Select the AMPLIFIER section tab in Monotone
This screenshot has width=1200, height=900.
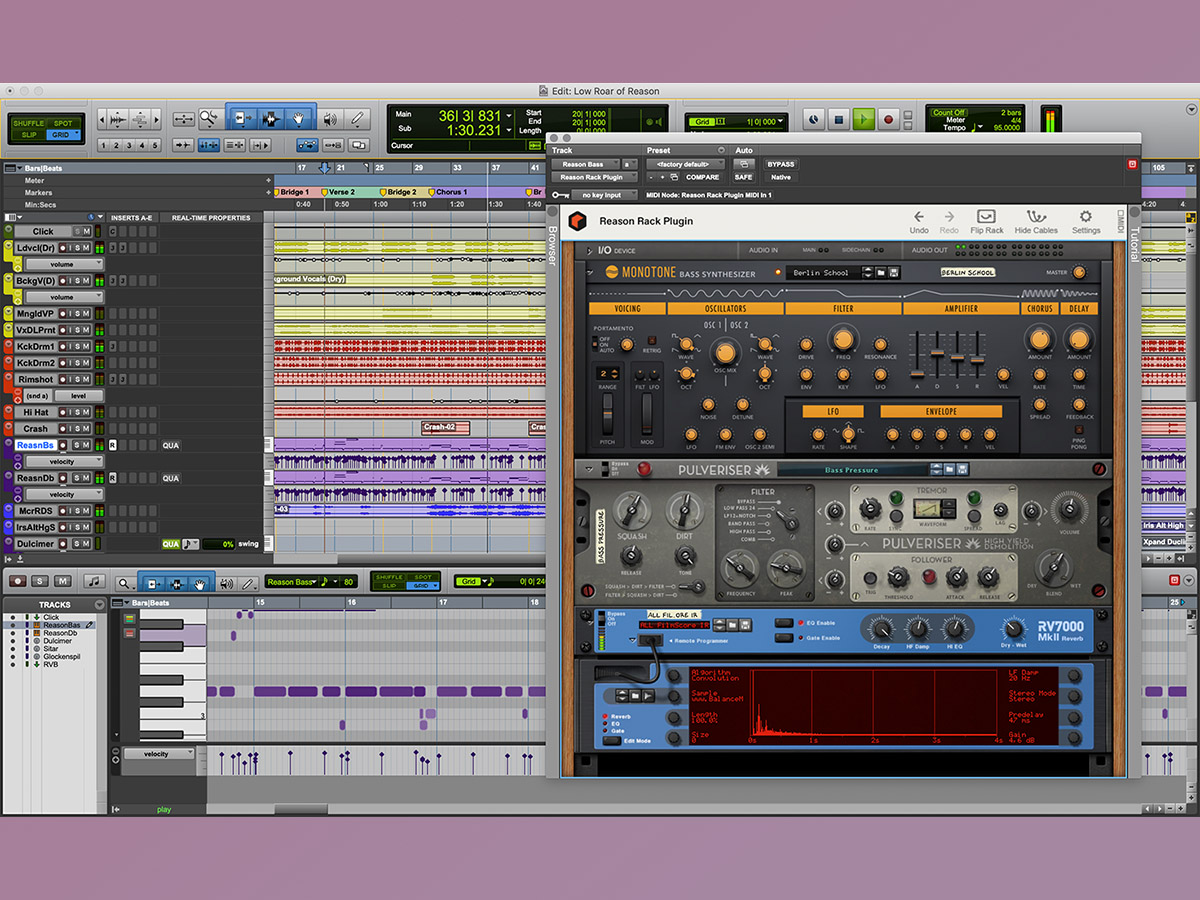961,309
